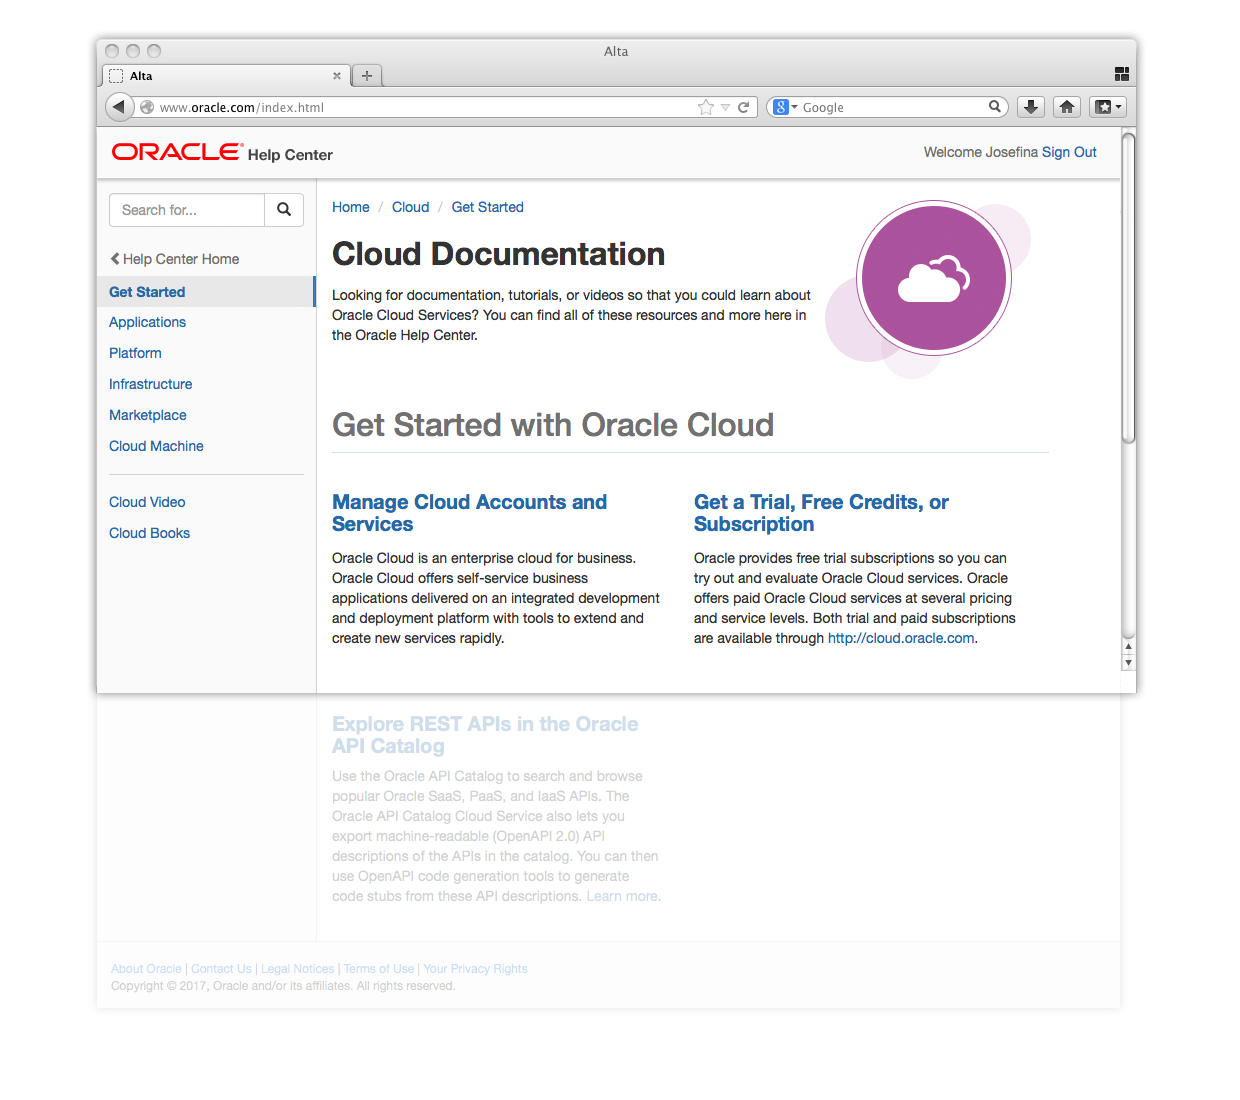Go back with the browser back arrow
The height and width of the screenshot is (1100, 1240).
(x=119, y=107)
